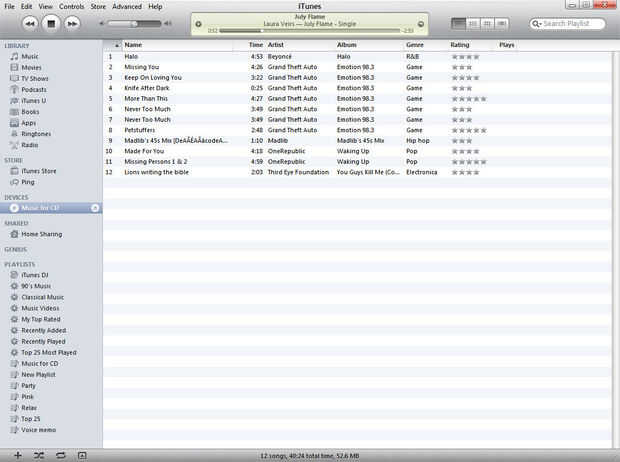Open the File menu
This screenshot has height=462, width=620.
tap(9, 6)
